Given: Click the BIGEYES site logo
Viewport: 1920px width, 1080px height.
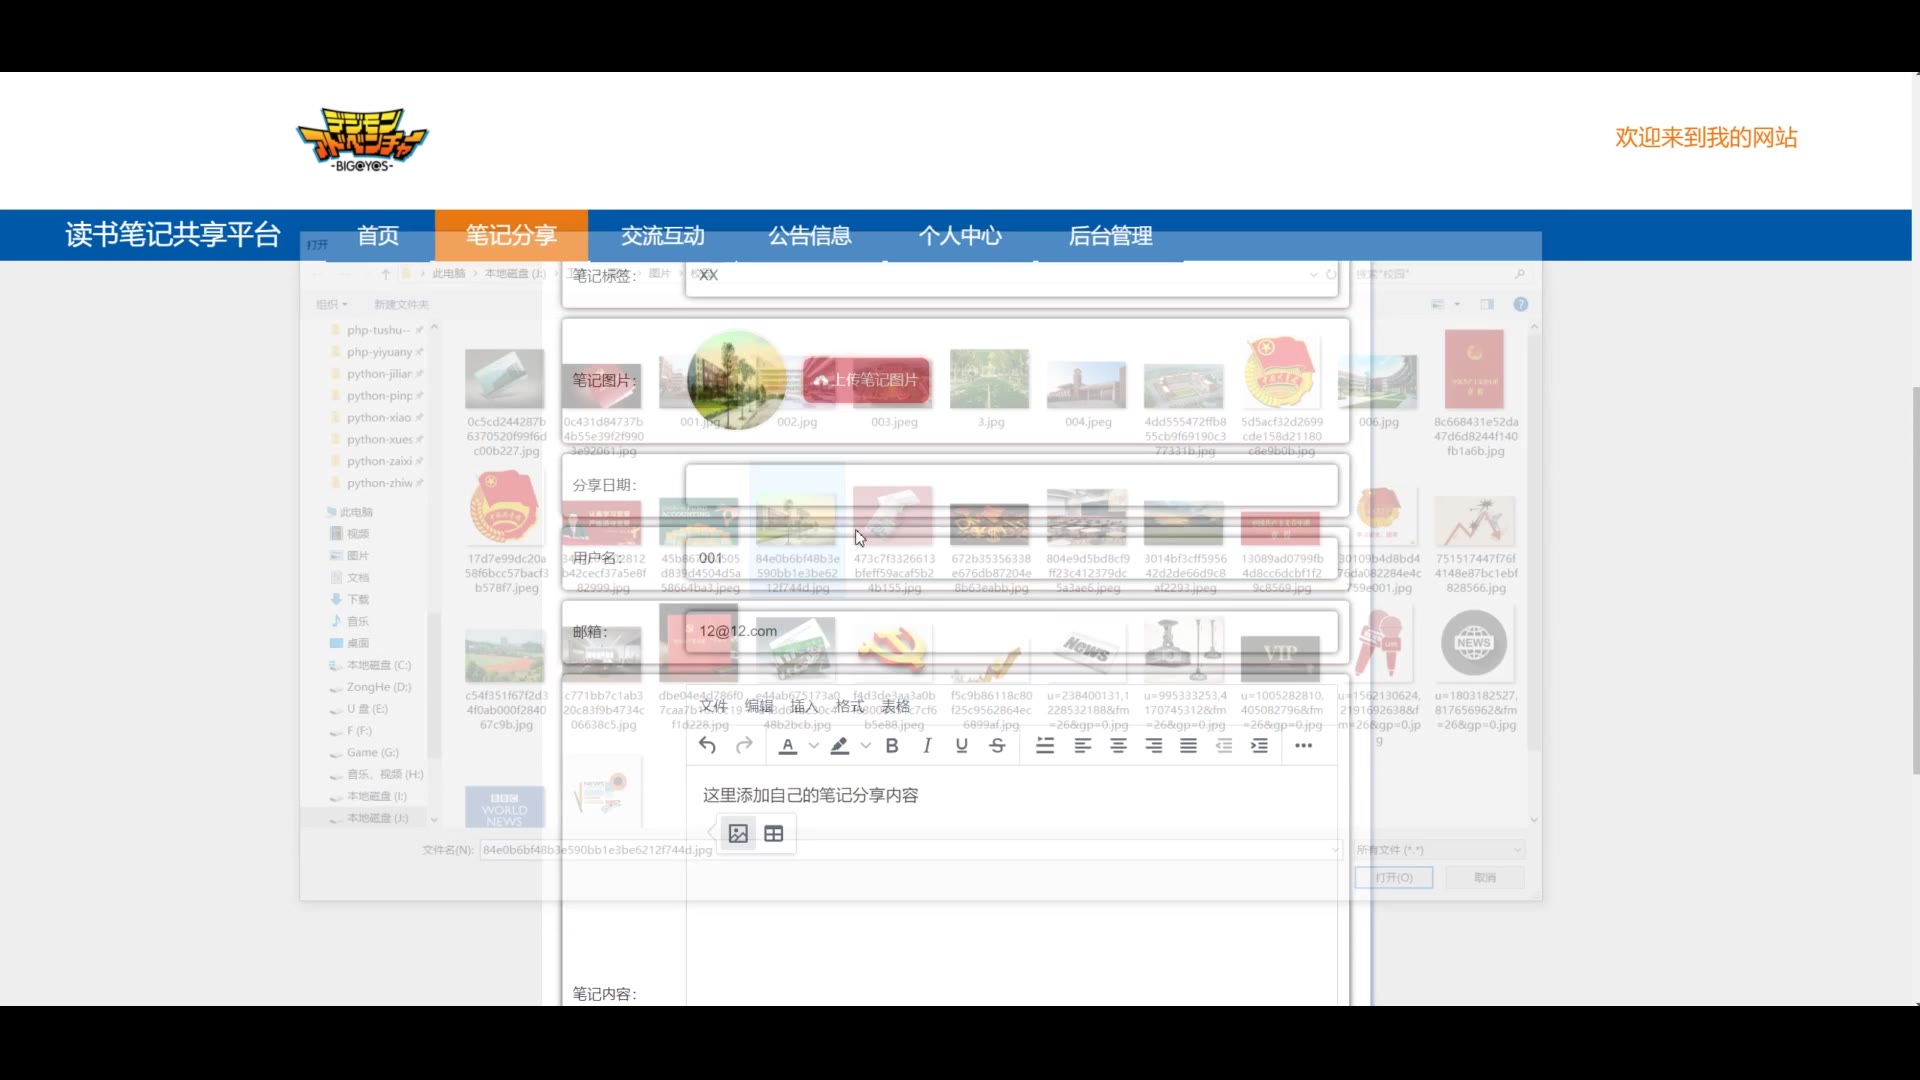Looking at the screenshot, I should click(362, 140).
